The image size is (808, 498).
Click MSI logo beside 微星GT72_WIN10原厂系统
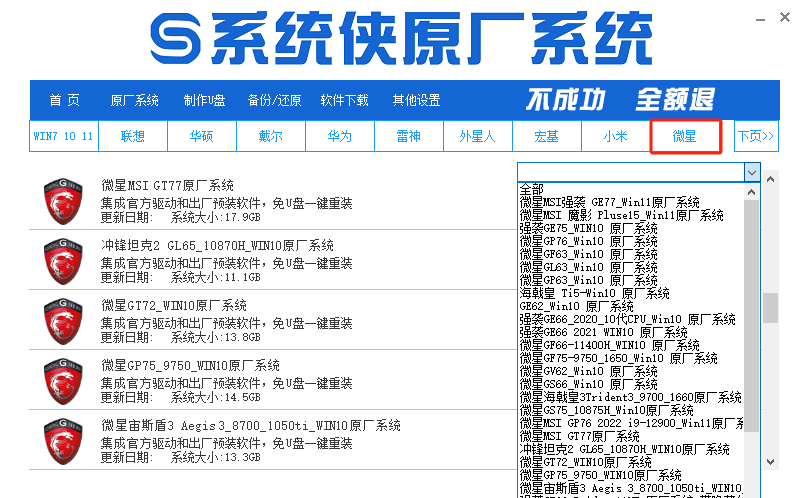(x=63, y=321)
